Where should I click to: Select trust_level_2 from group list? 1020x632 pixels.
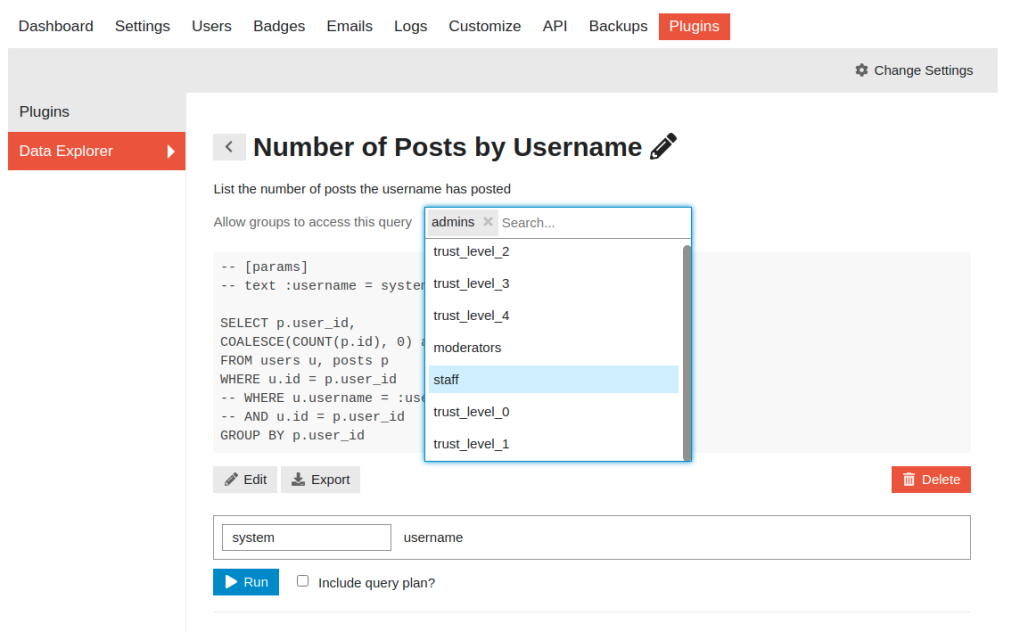pyautogui.click(x=554, y=252)
